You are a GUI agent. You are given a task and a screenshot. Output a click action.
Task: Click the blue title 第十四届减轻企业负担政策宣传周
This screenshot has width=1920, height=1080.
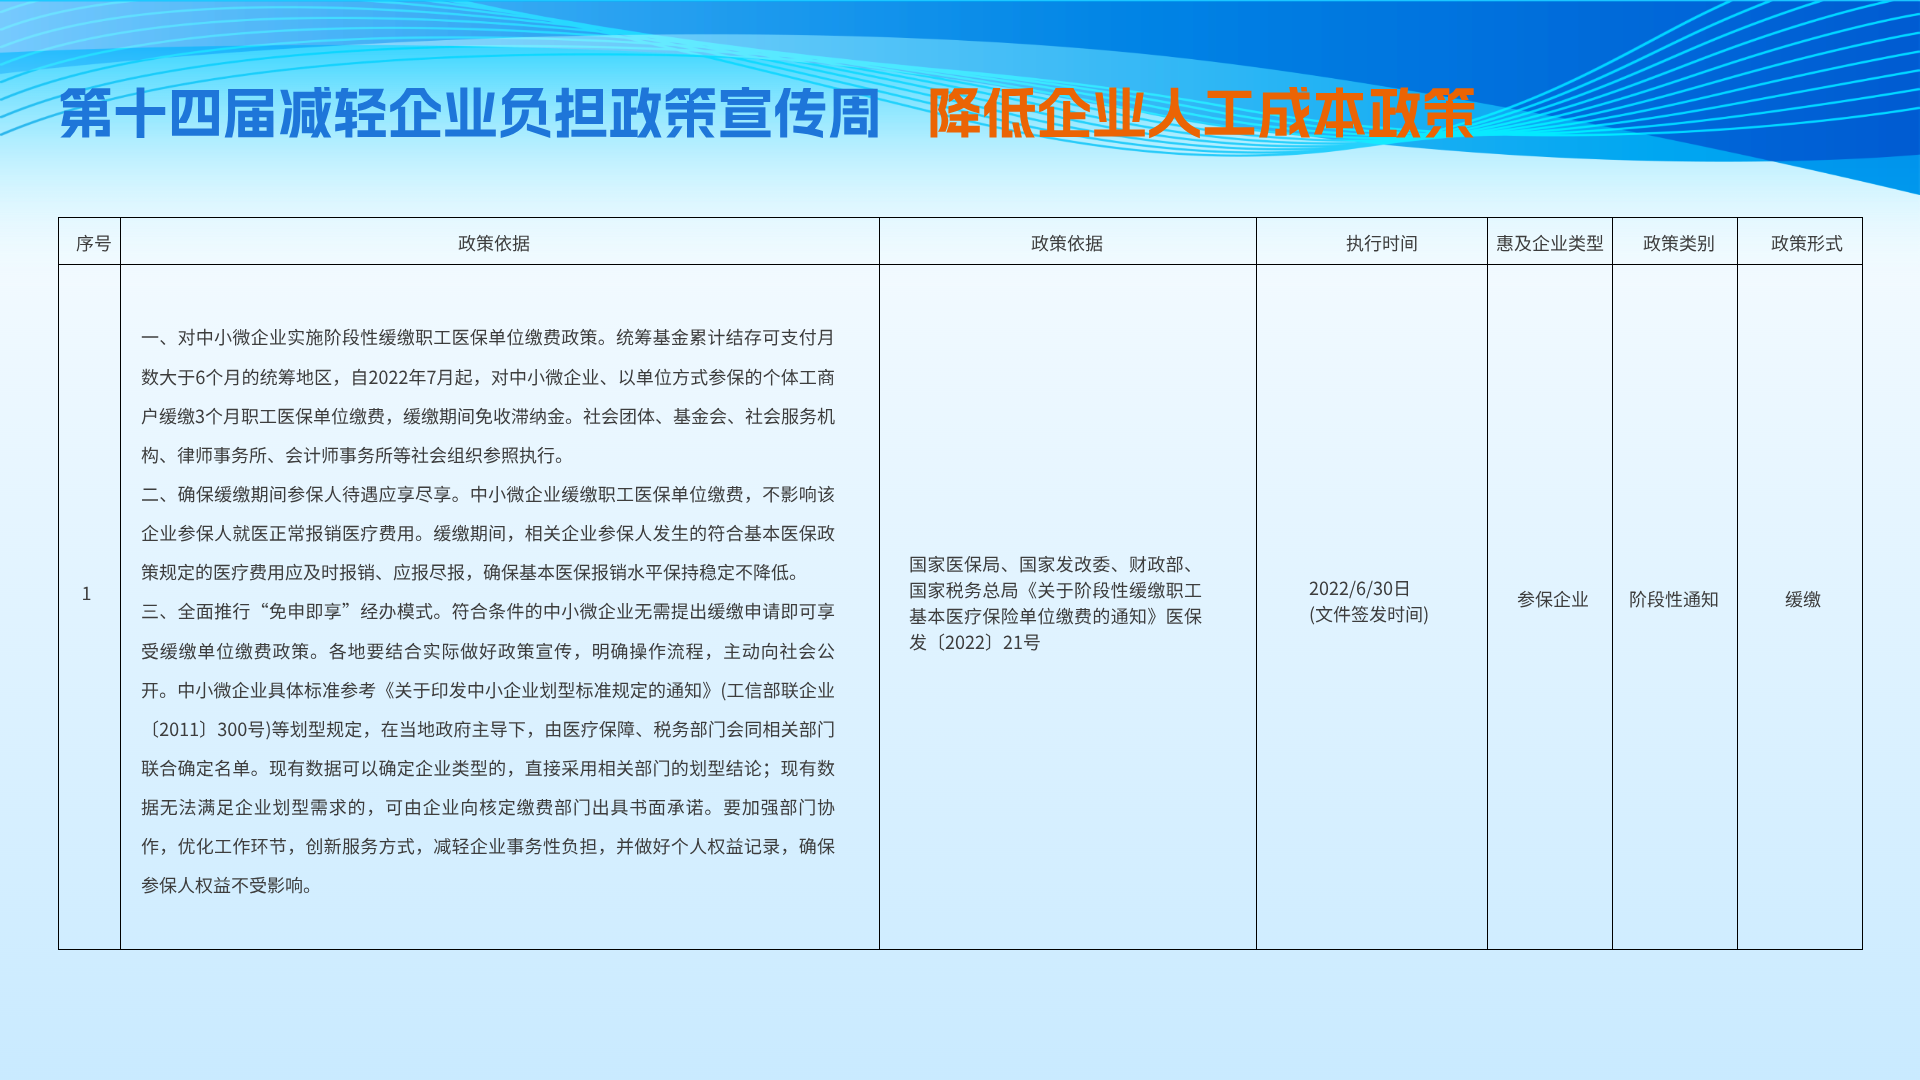[x=468, y=113]
